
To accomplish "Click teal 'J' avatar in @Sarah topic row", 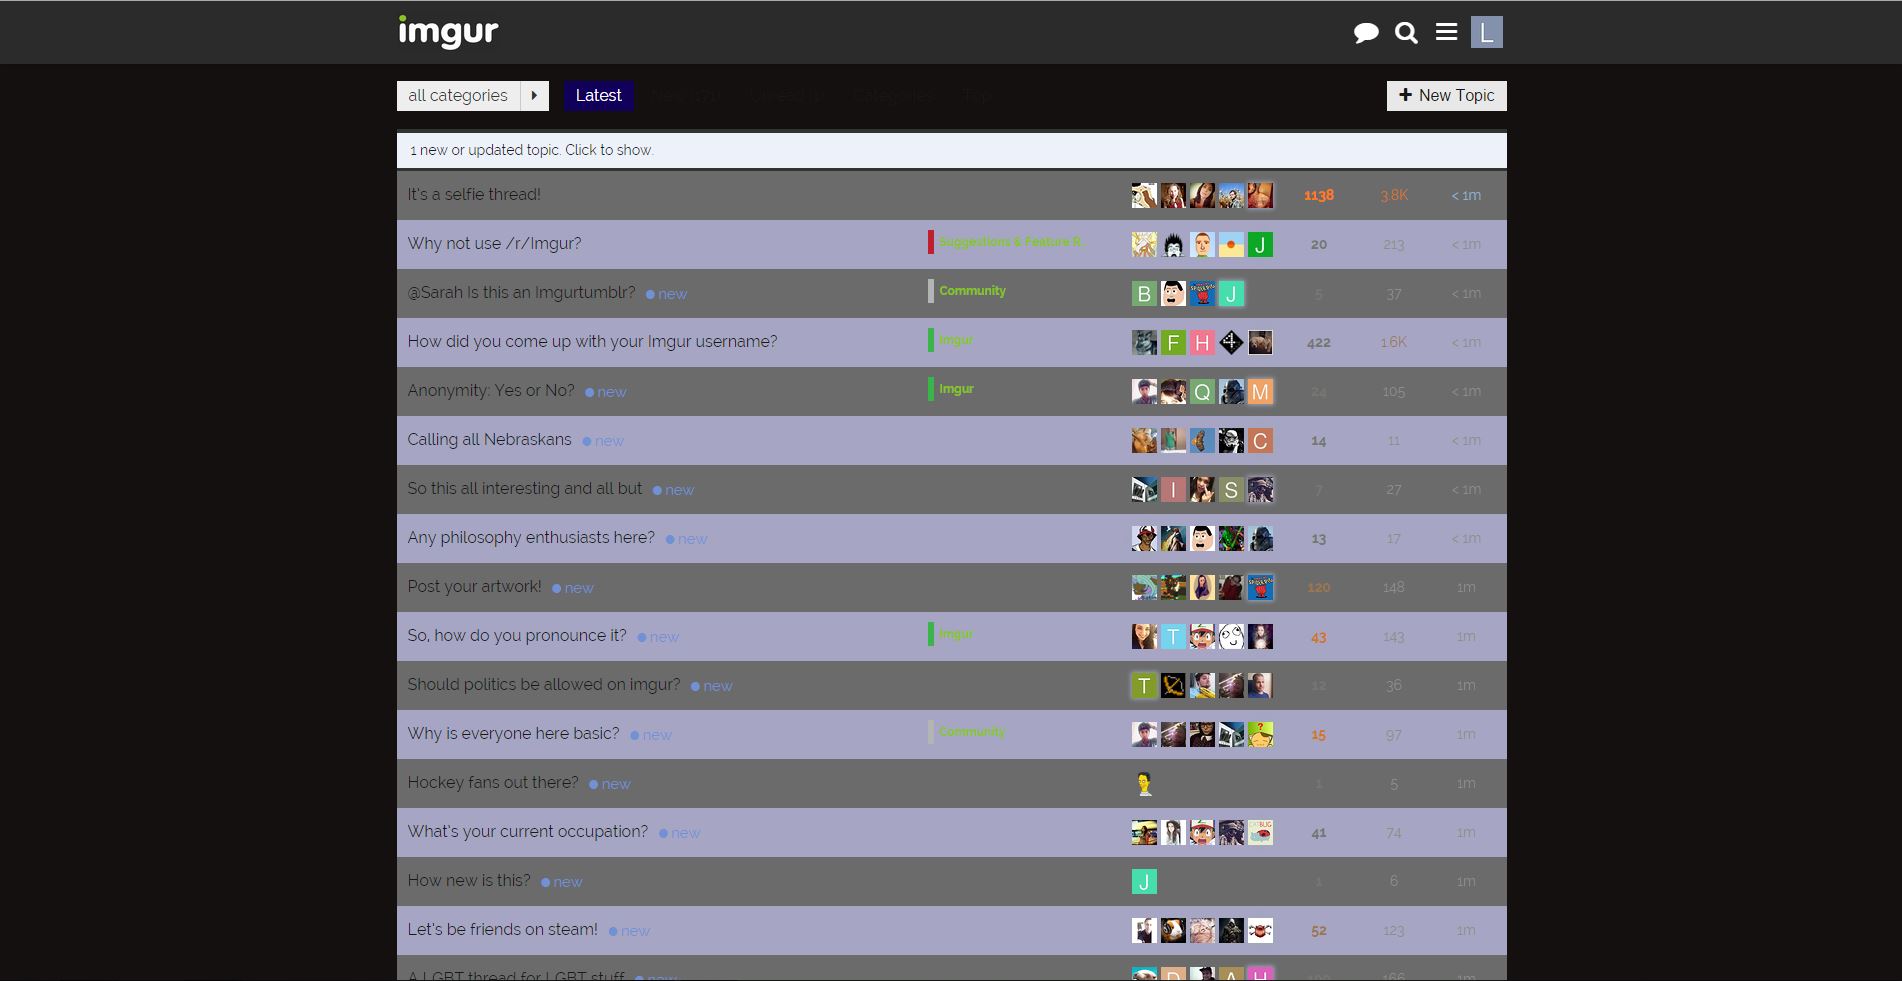I will pos(1231,293).
